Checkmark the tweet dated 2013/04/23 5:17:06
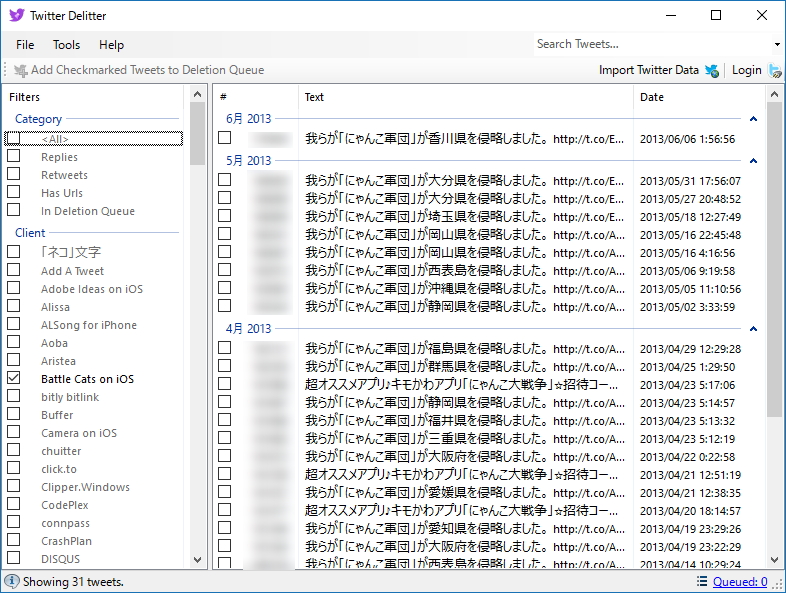786x593 pixels. pos(225,384)
